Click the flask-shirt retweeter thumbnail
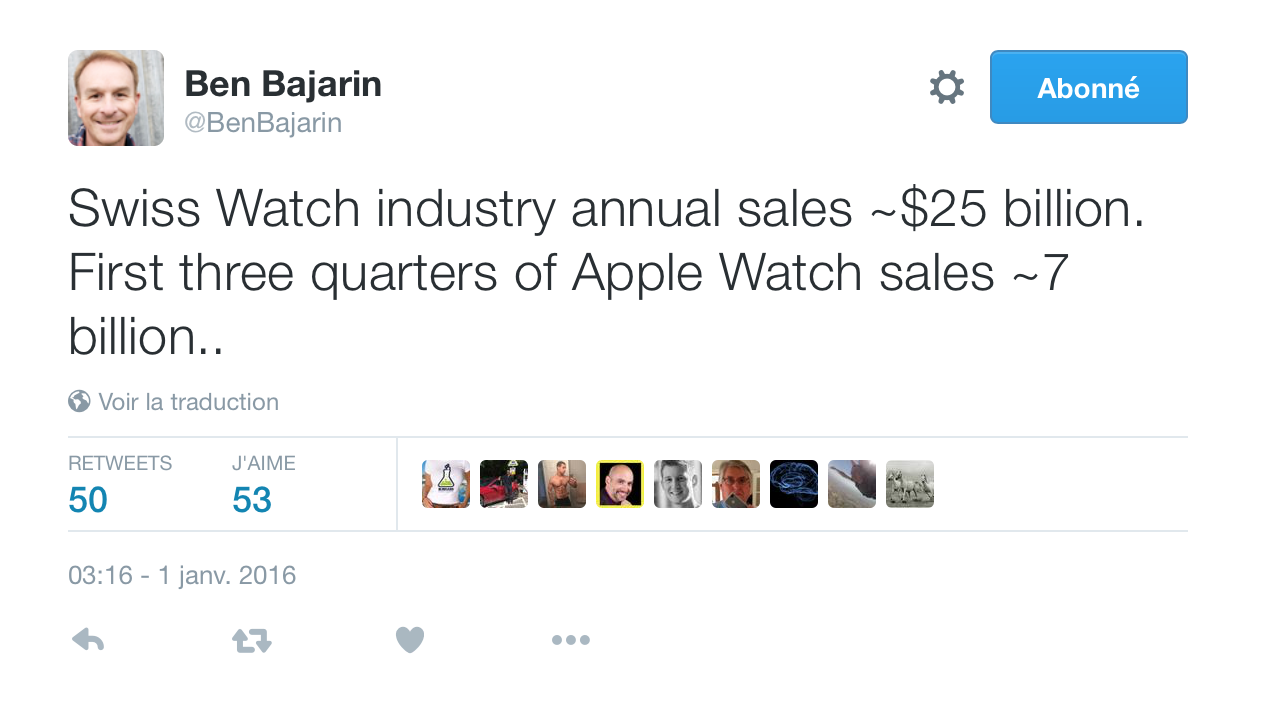1264x706 pixels. [445, 483]
